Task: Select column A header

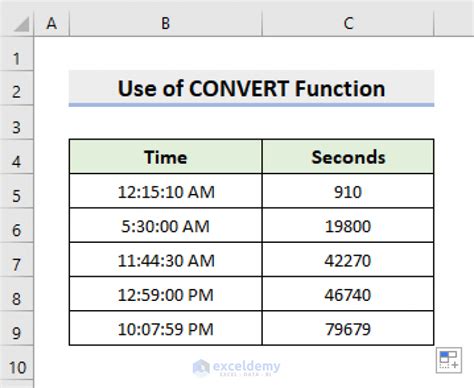Action: click(52, 23)
